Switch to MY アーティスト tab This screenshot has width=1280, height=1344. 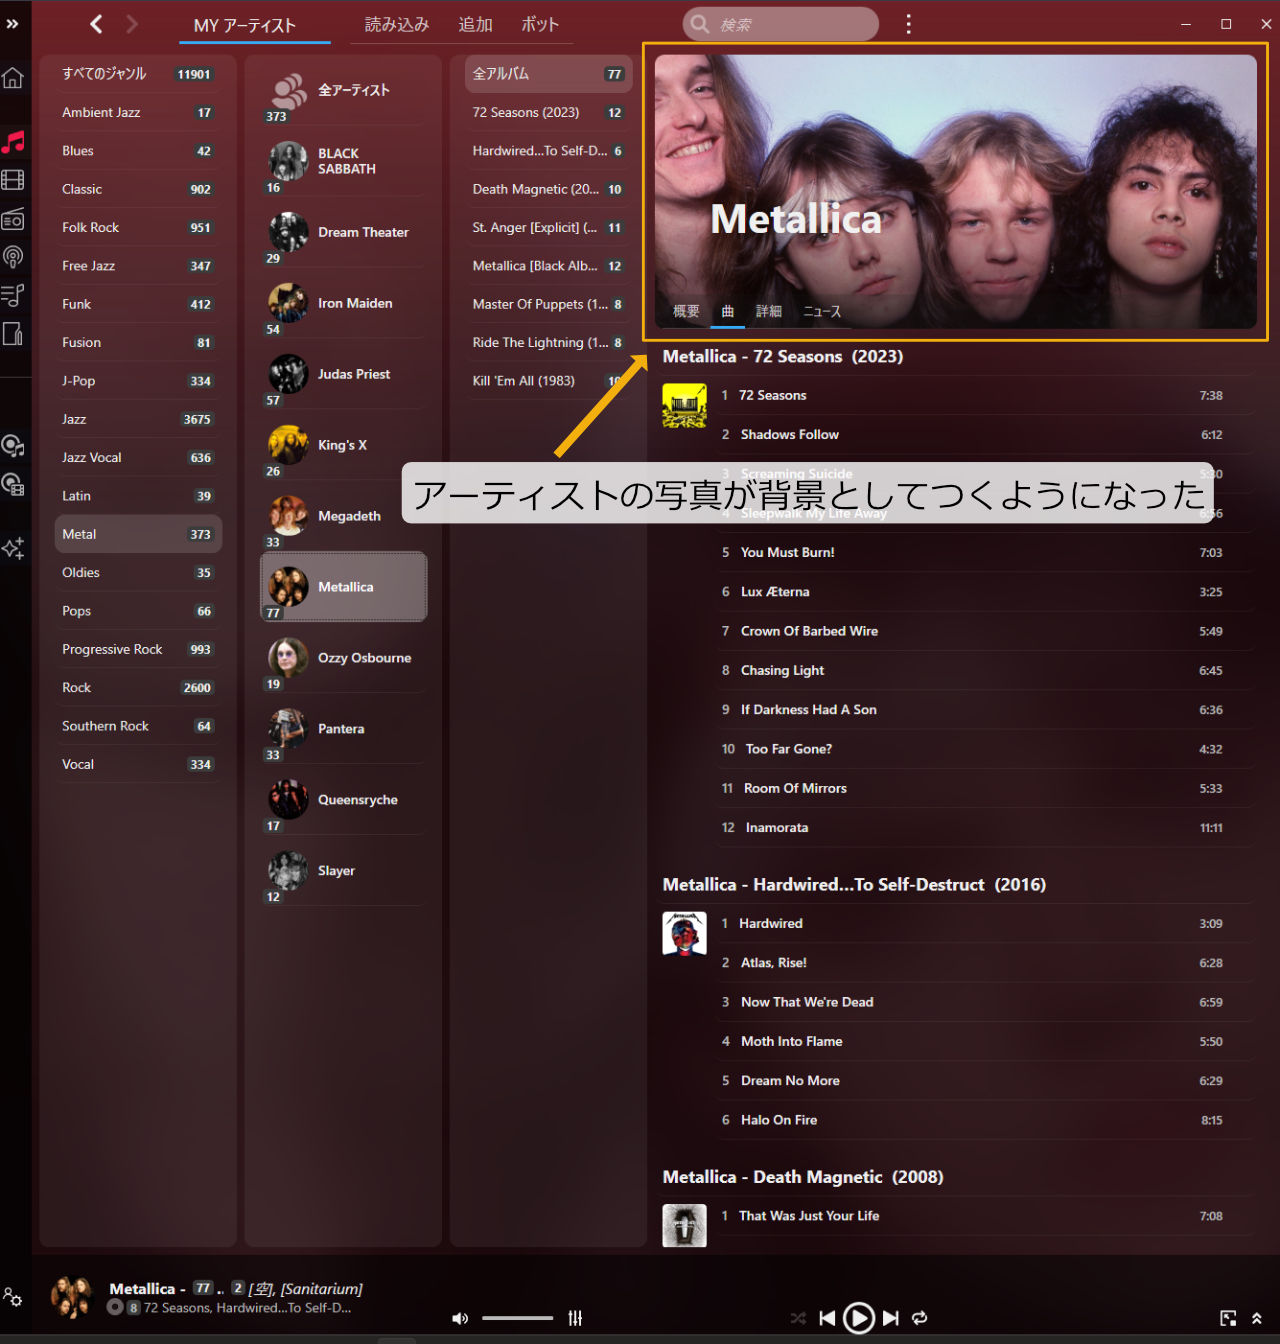click(x=245, y=25)
